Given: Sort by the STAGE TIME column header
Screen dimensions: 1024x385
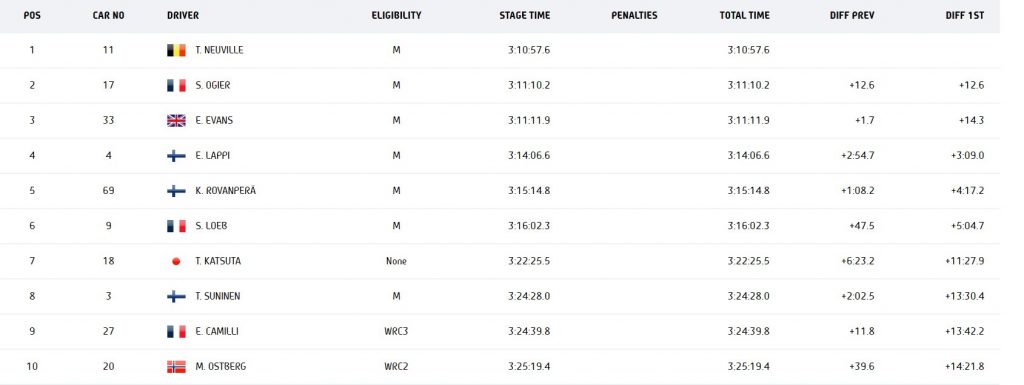Looking at the screenshot, I should [525, 16].
